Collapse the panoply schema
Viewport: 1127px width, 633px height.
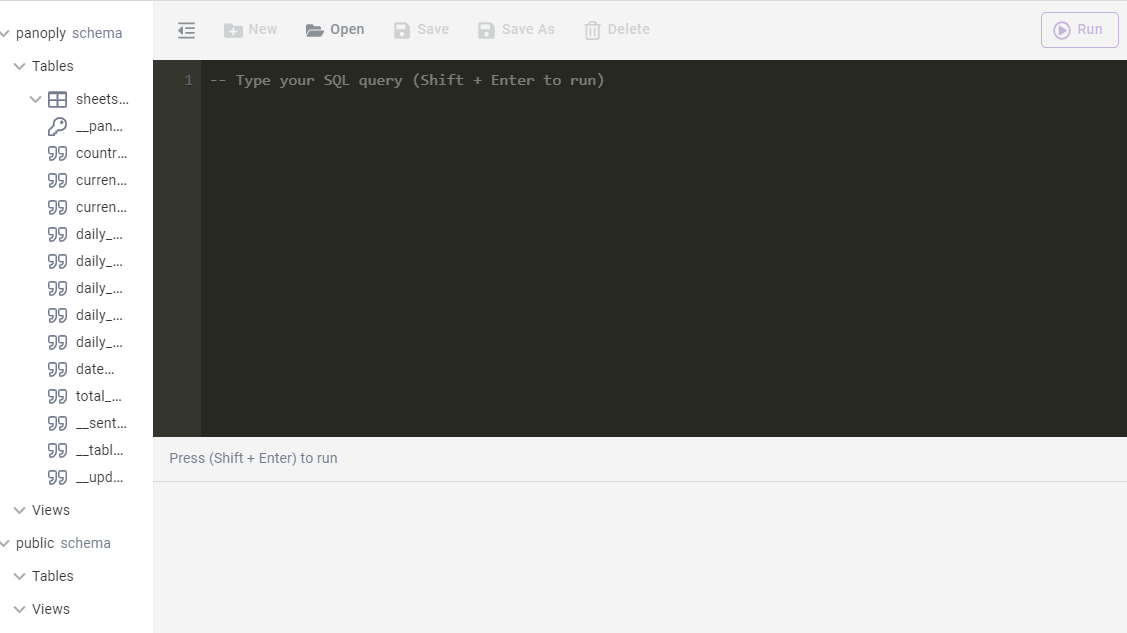(7, 33)
